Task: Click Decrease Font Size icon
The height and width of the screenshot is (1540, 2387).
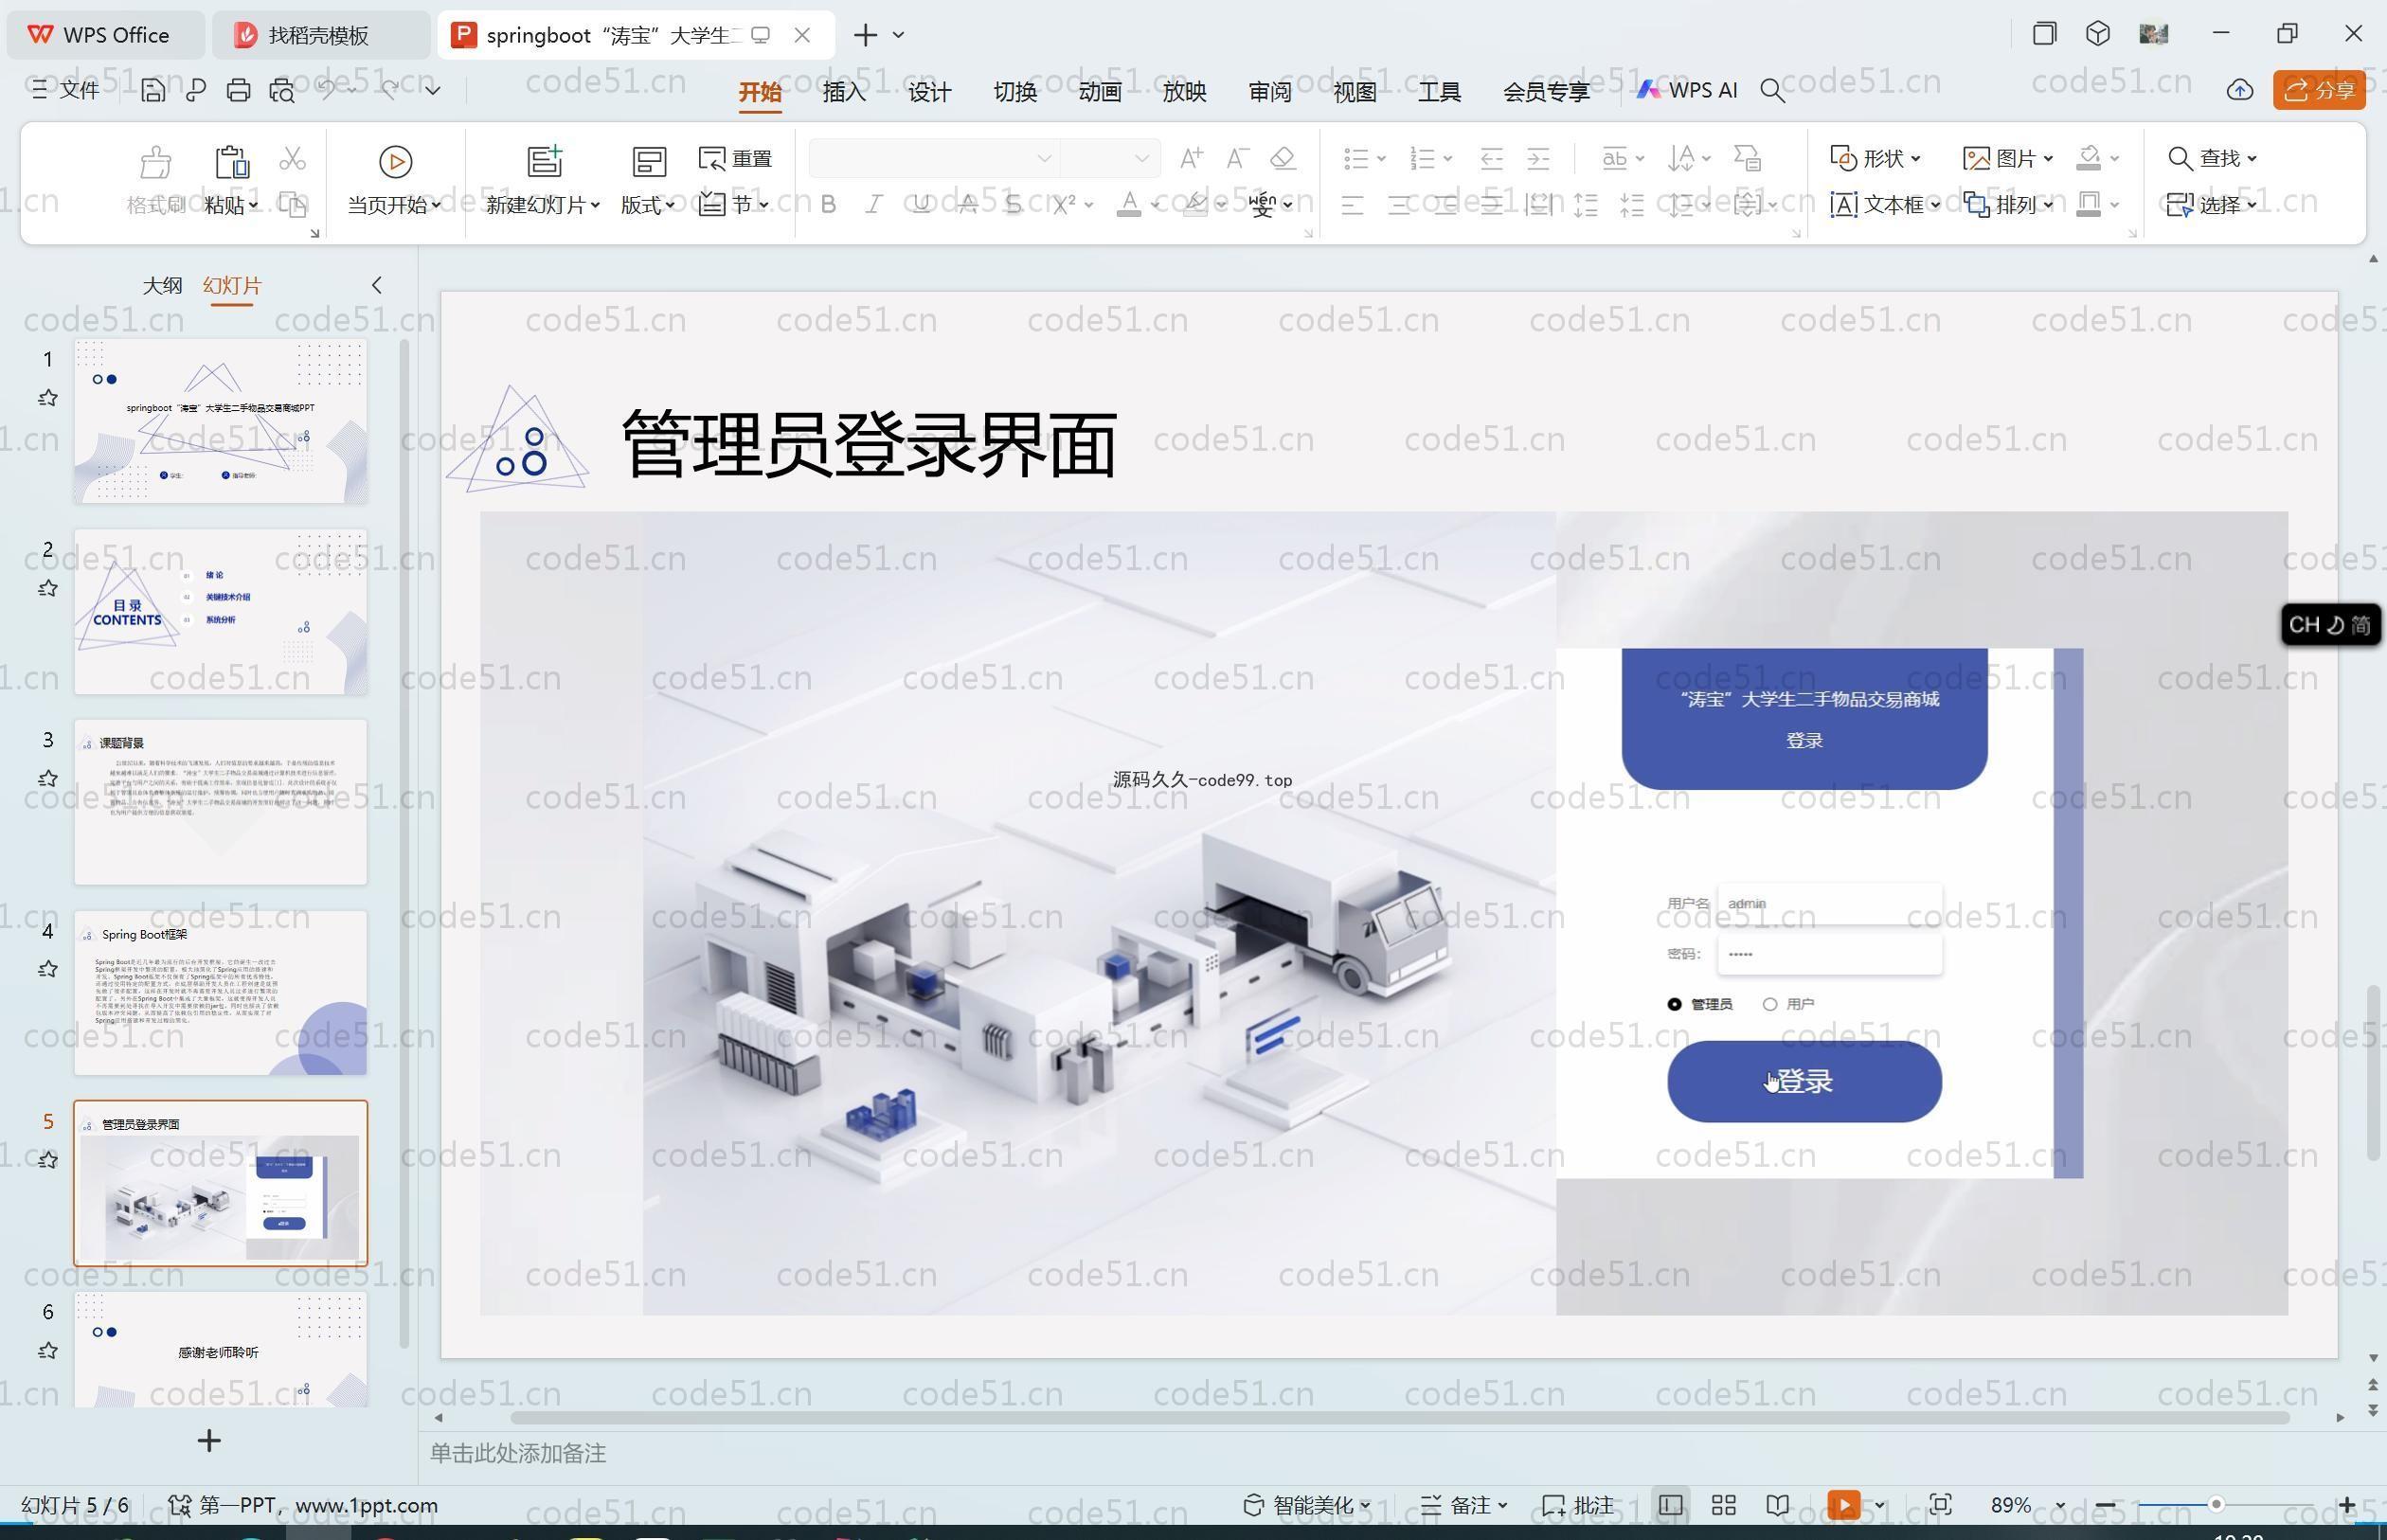Action: click(x=1237, y=158)
